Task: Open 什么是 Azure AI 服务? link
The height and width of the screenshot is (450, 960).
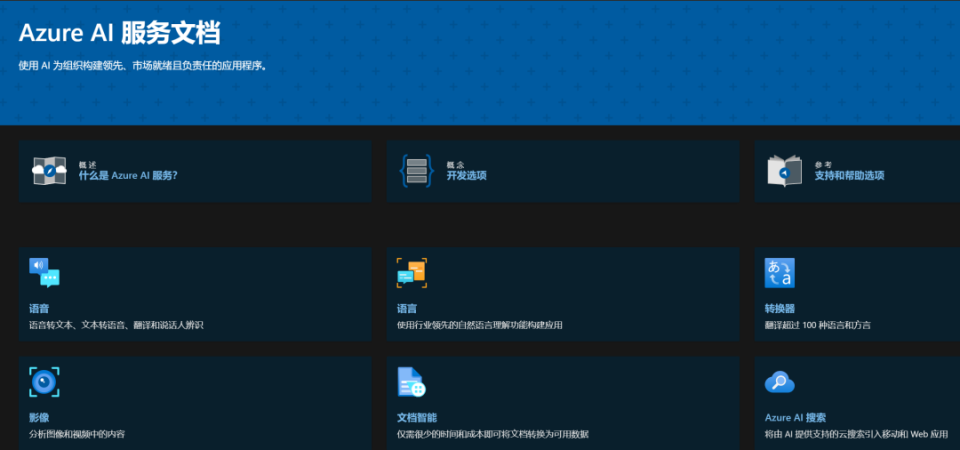Action: (x=128, y=176)
